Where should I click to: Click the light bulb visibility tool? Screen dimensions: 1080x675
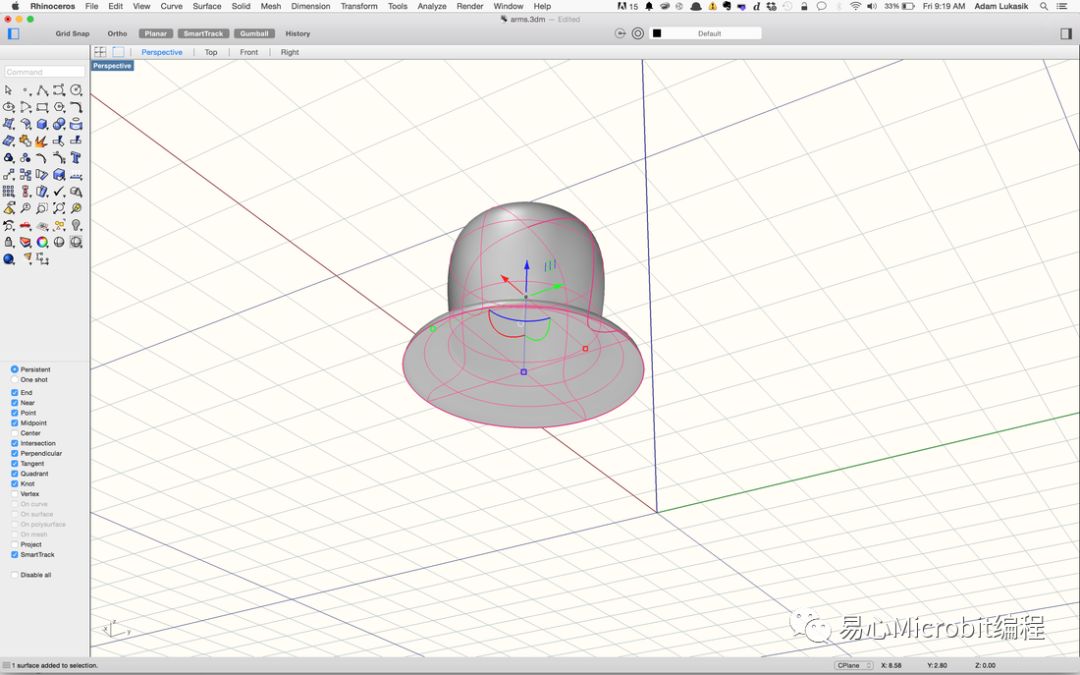coord(75,225)
